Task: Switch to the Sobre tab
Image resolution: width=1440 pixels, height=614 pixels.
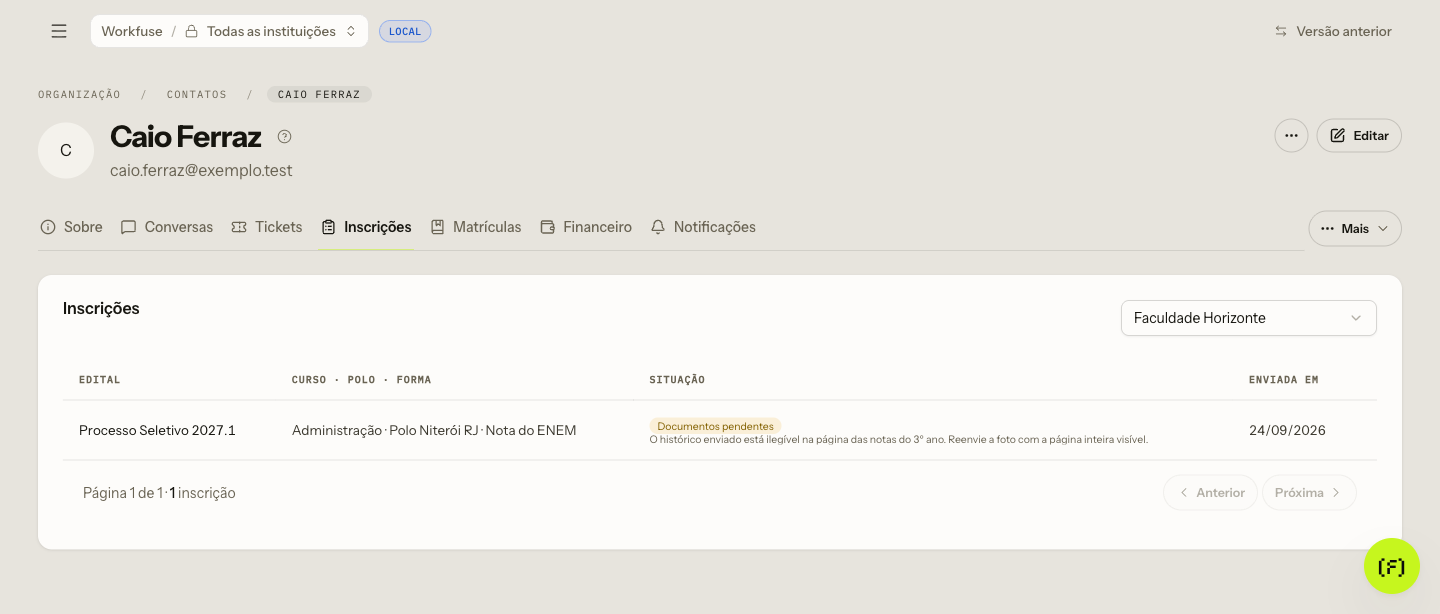Action: 71,227
